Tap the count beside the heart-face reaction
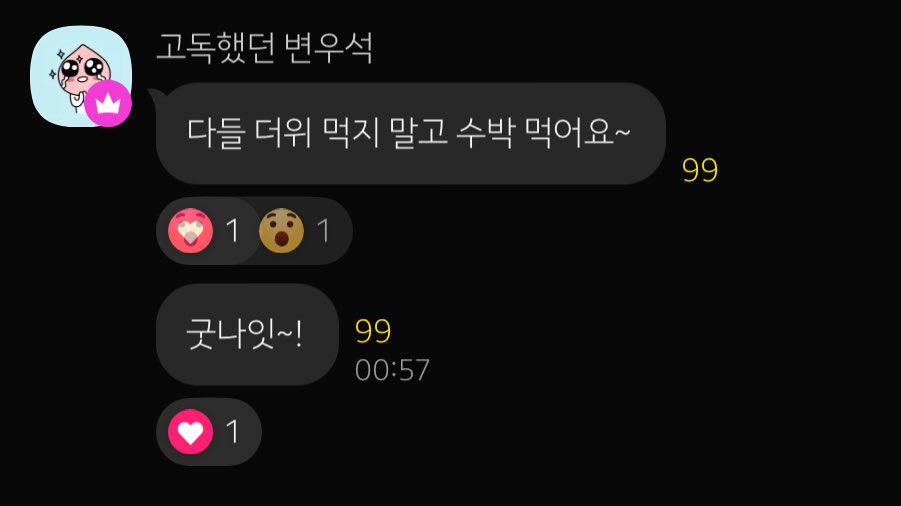901x506 pixels. [x=232, y=231]
